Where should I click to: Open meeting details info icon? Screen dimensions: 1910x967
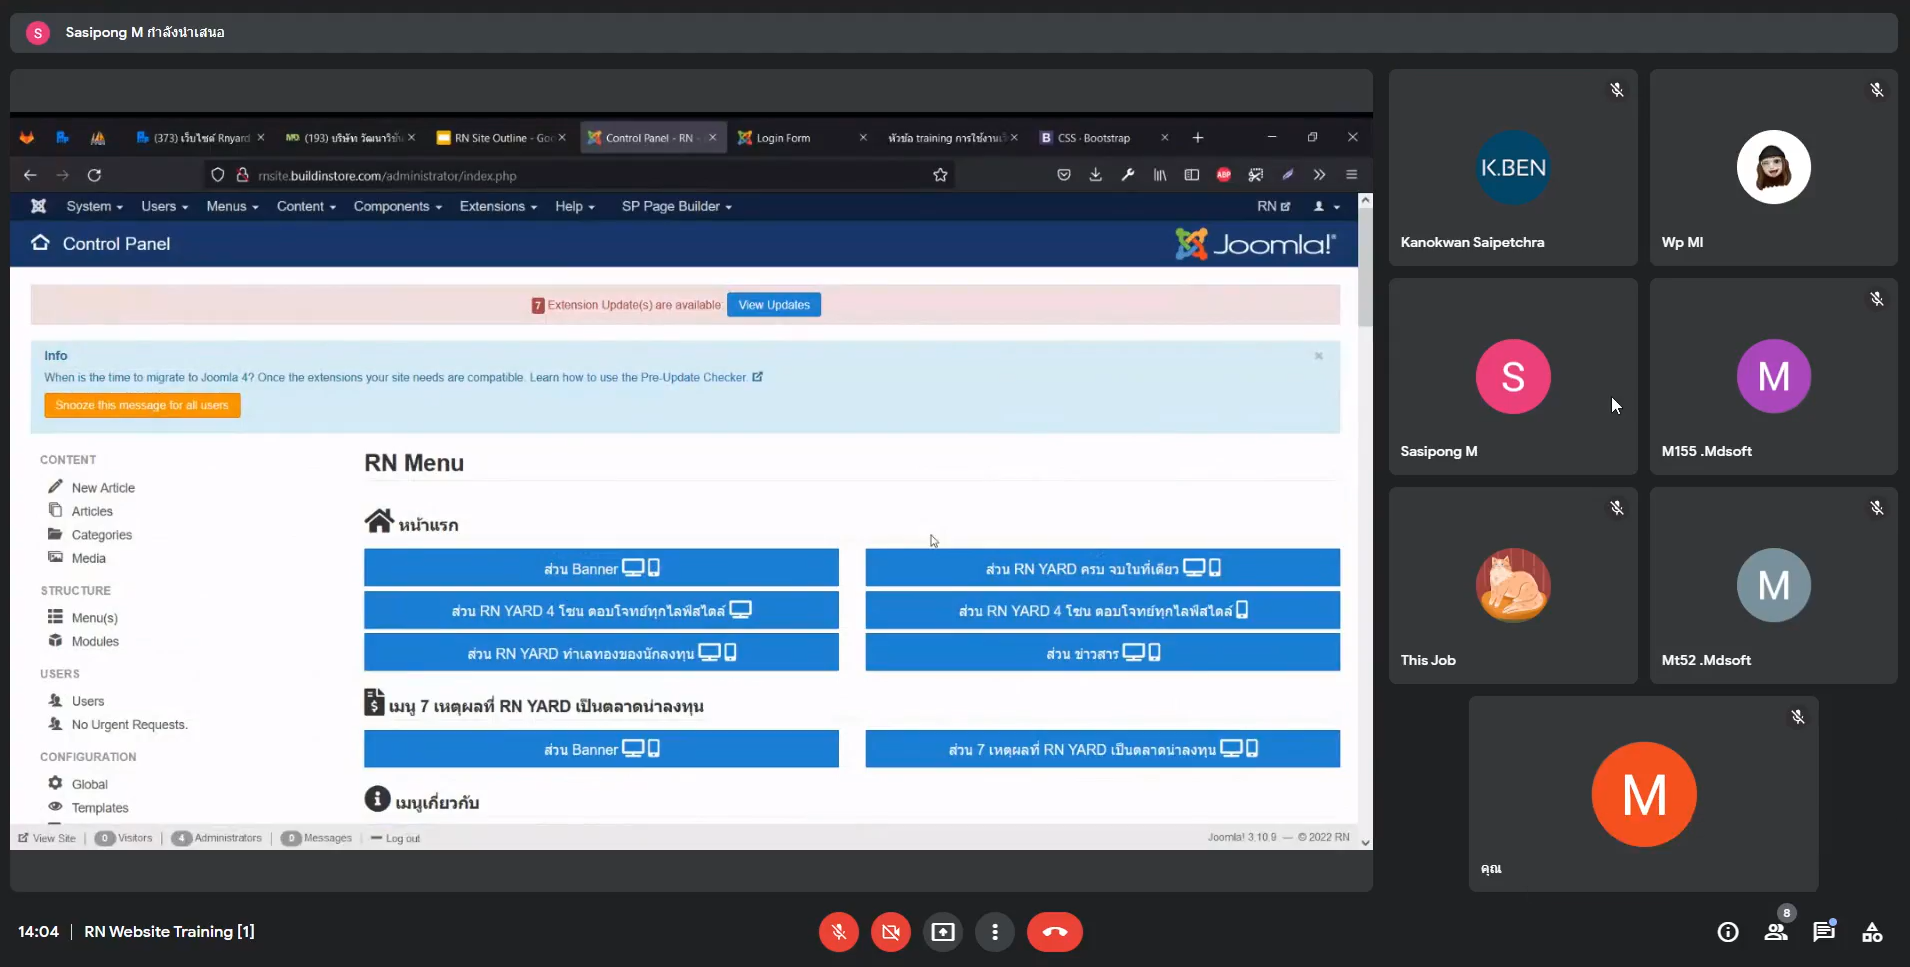[x=1727, y=932]
